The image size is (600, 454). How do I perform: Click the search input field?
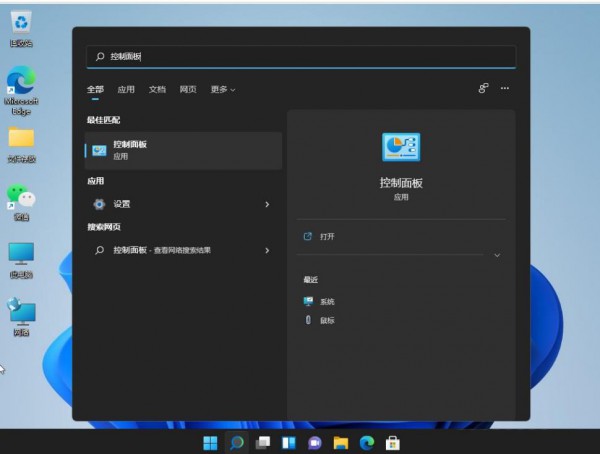coord(301,57)
